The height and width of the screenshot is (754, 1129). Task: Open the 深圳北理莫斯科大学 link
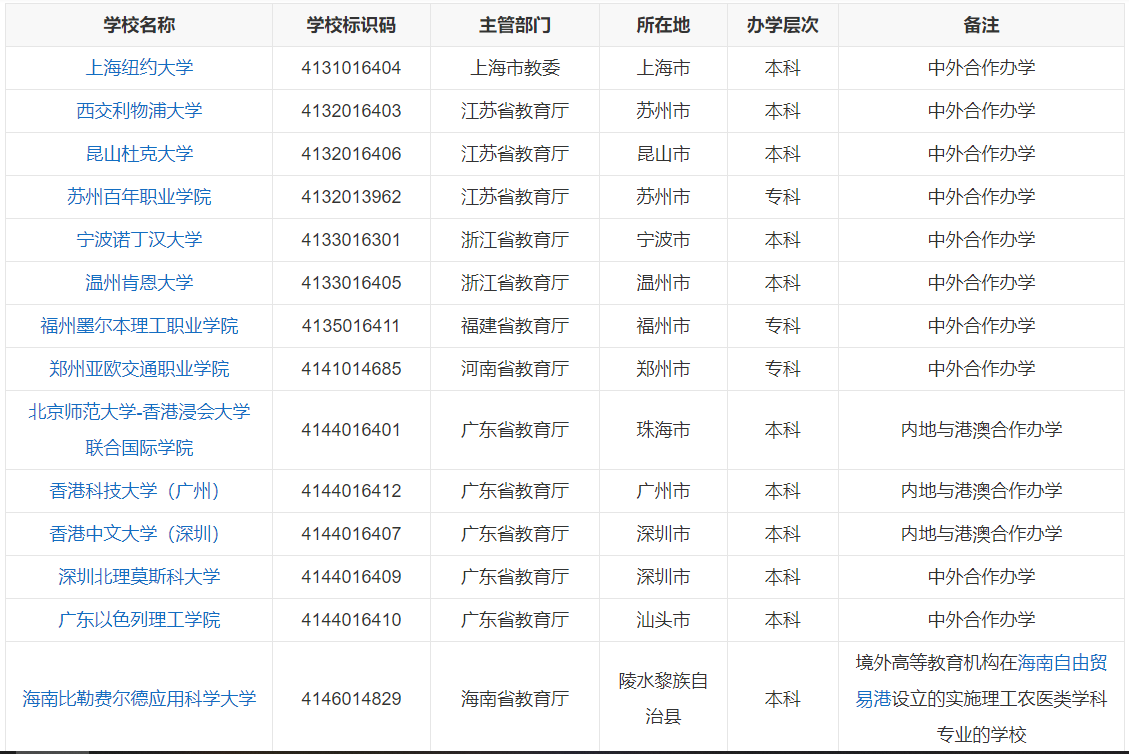pyautogui.click(x=139, y=577)
